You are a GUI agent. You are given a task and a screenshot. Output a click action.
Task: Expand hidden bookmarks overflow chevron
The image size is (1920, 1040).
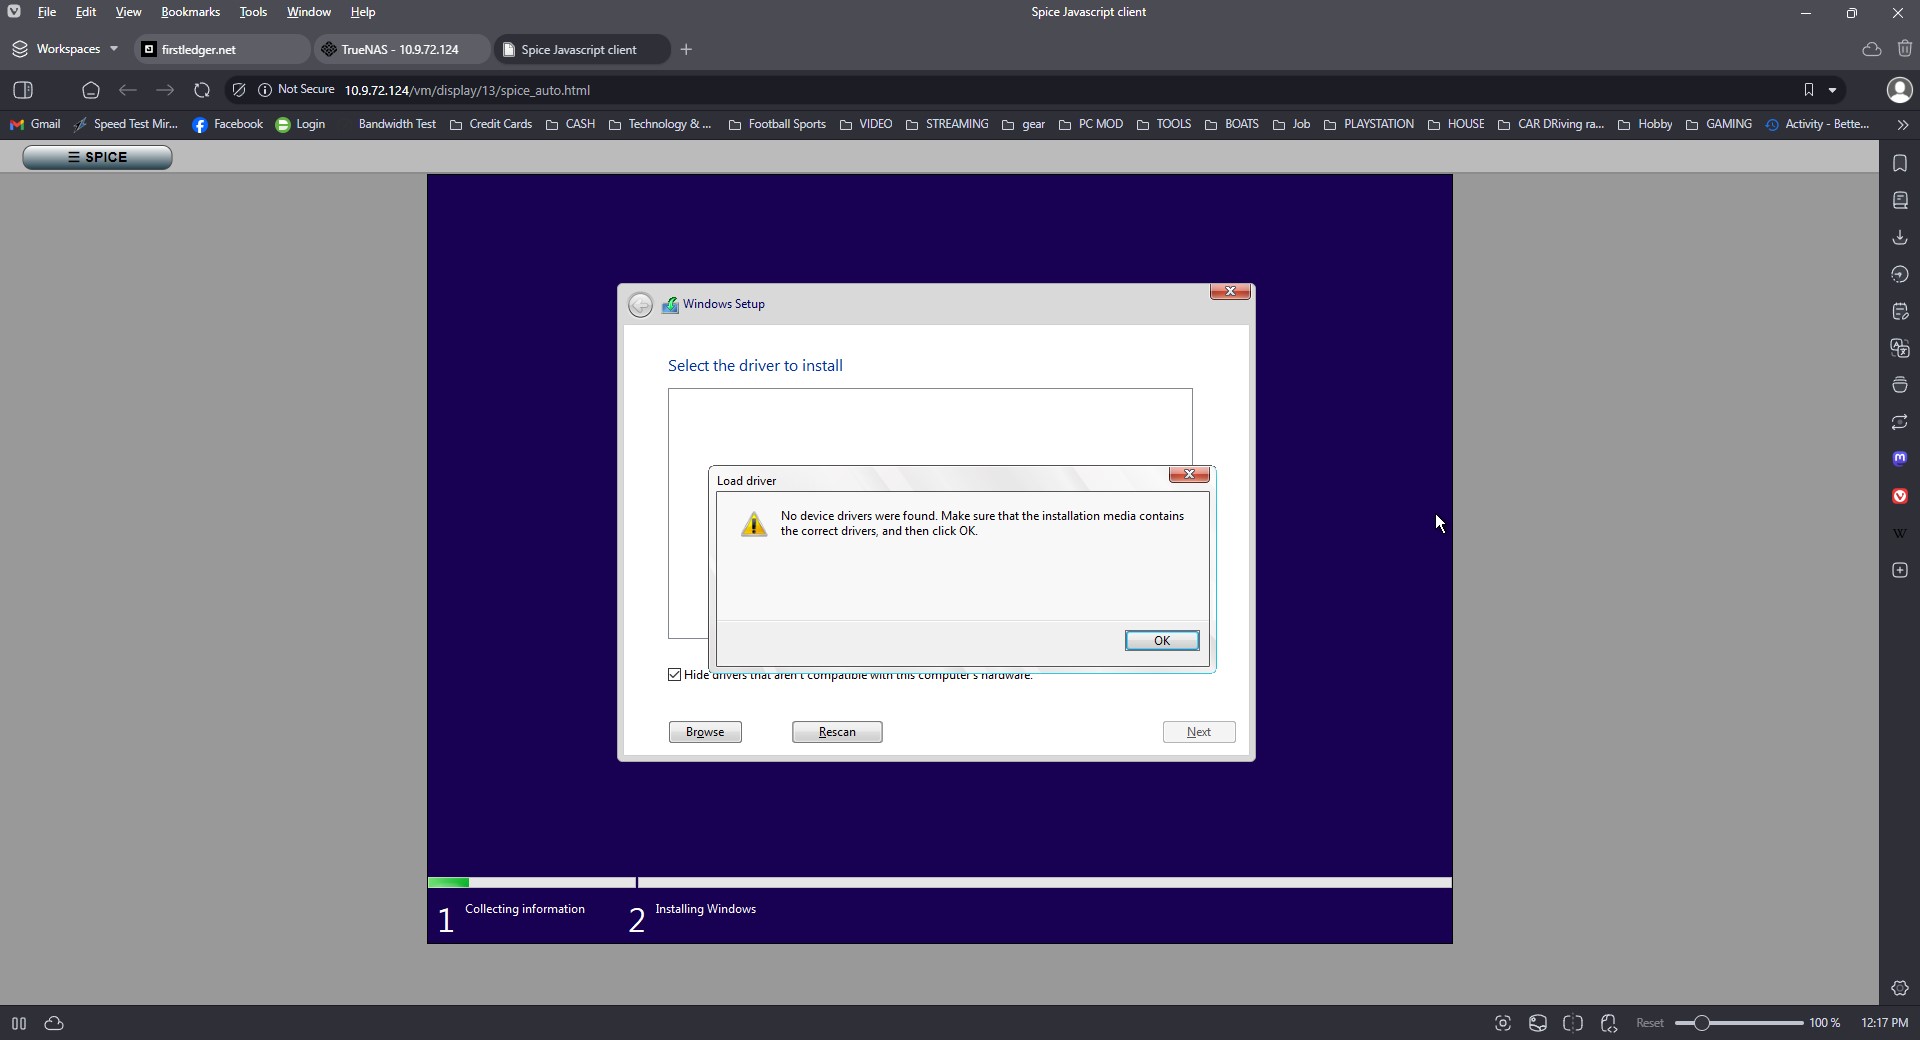click(x=1902, y=124)
